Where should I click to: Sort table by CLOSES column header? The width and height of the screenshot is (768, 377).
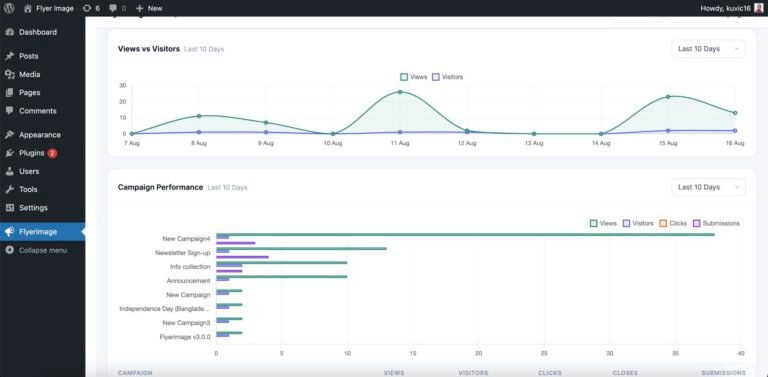[x=625, y=373]
